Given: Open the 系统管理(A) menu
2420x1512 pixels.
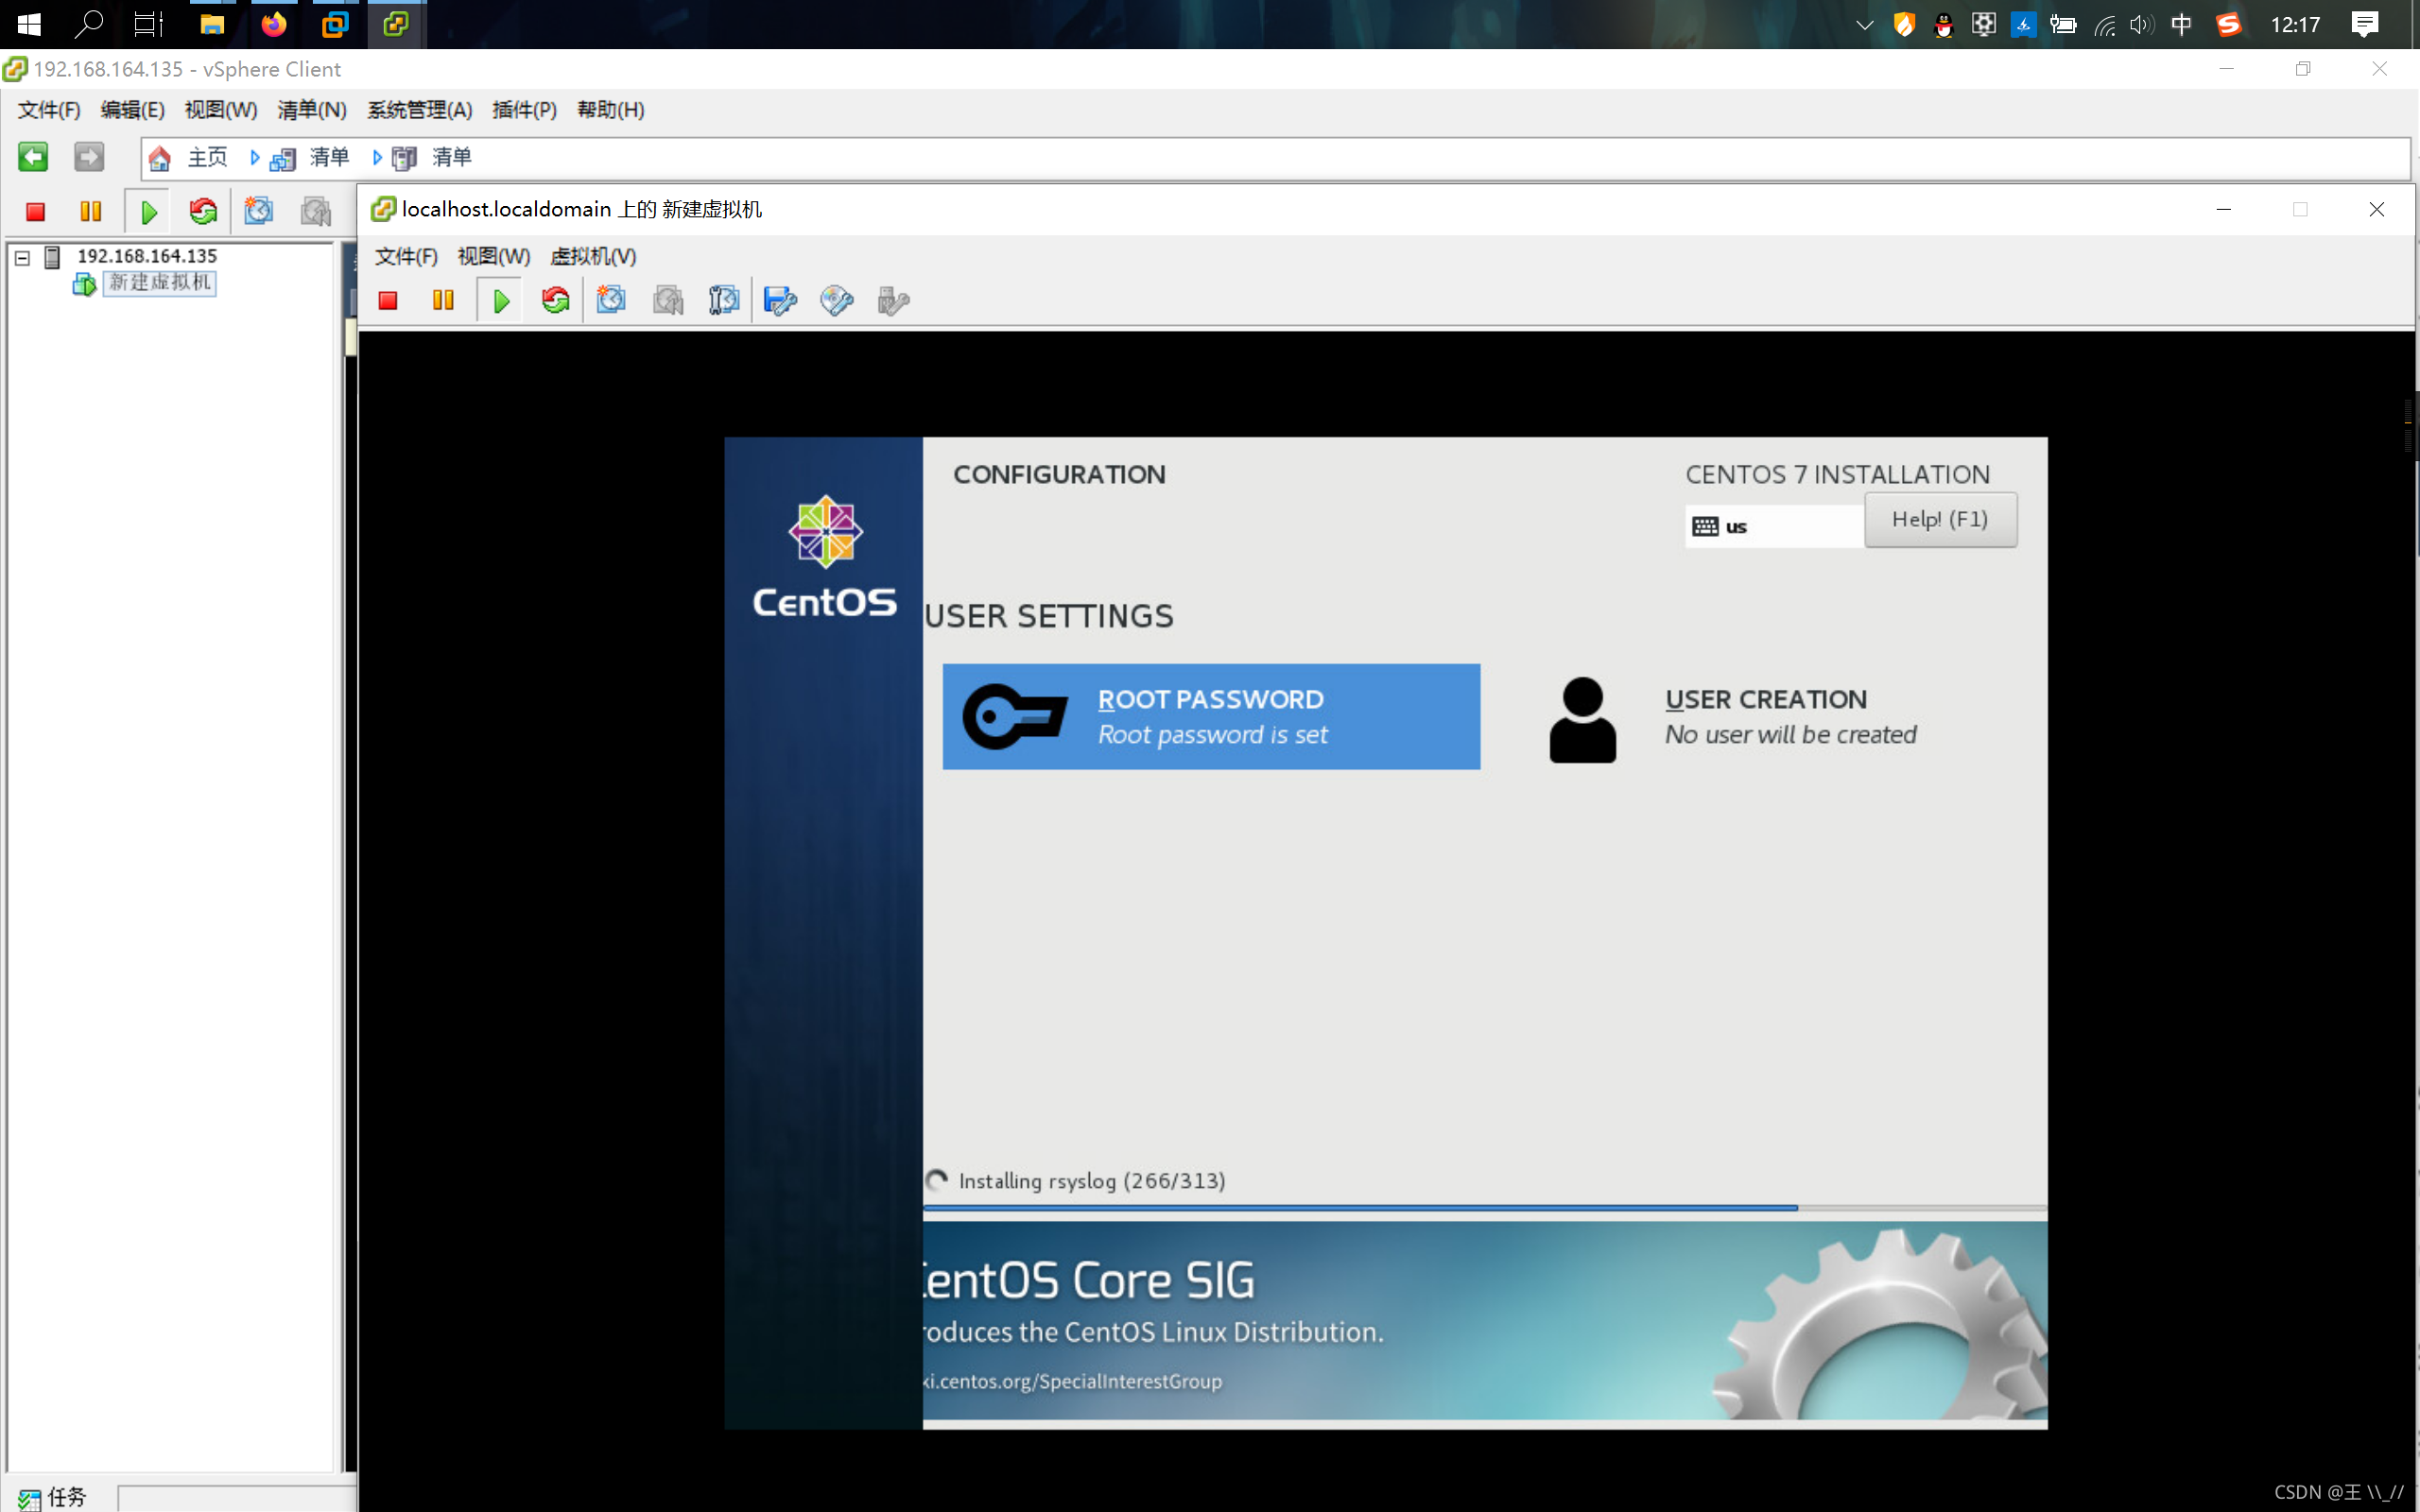Looking at the screenshot, I should click(x=420, y=110).
